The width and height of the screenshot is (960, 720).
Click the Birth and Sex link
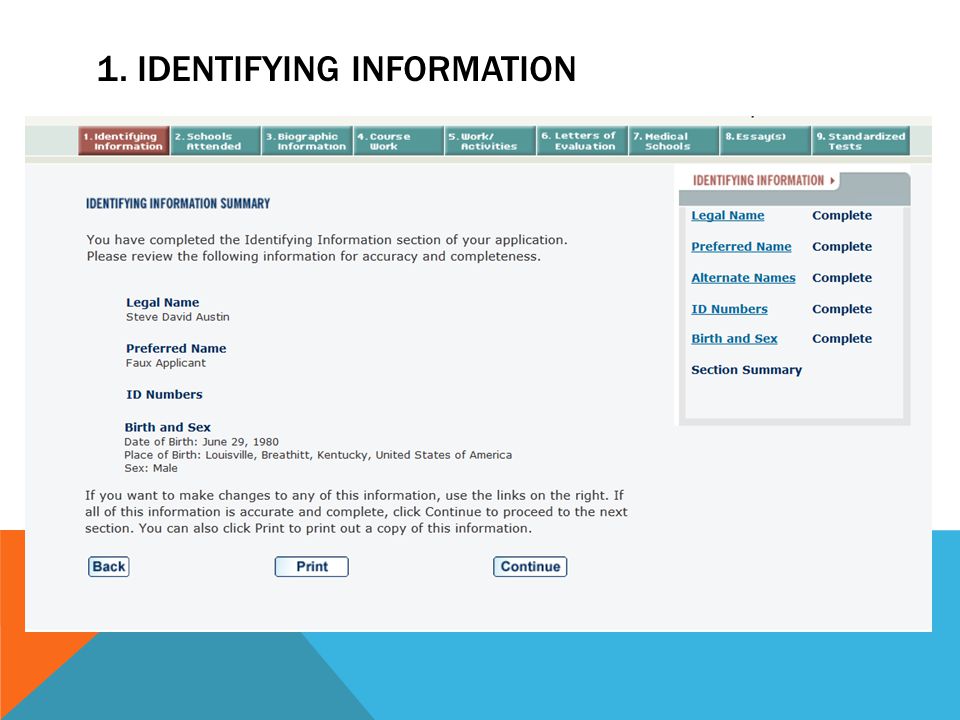pyautogui.click(x=734, y=339)
